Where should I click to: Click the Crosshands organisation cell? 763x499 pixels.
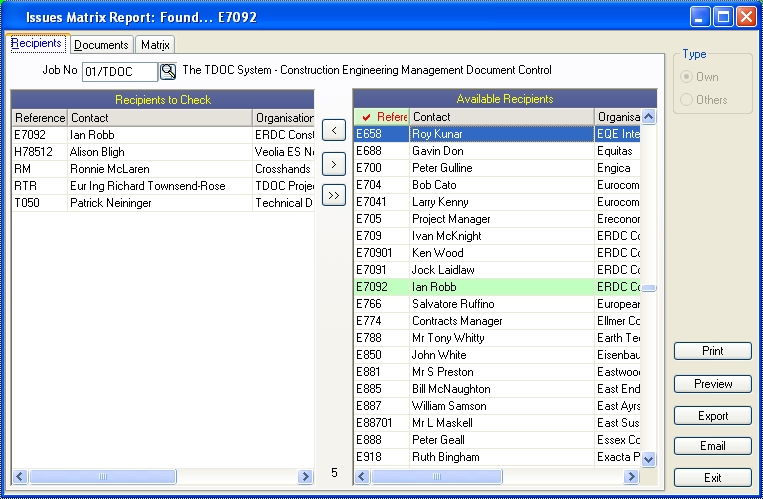(x=284, y=169)
